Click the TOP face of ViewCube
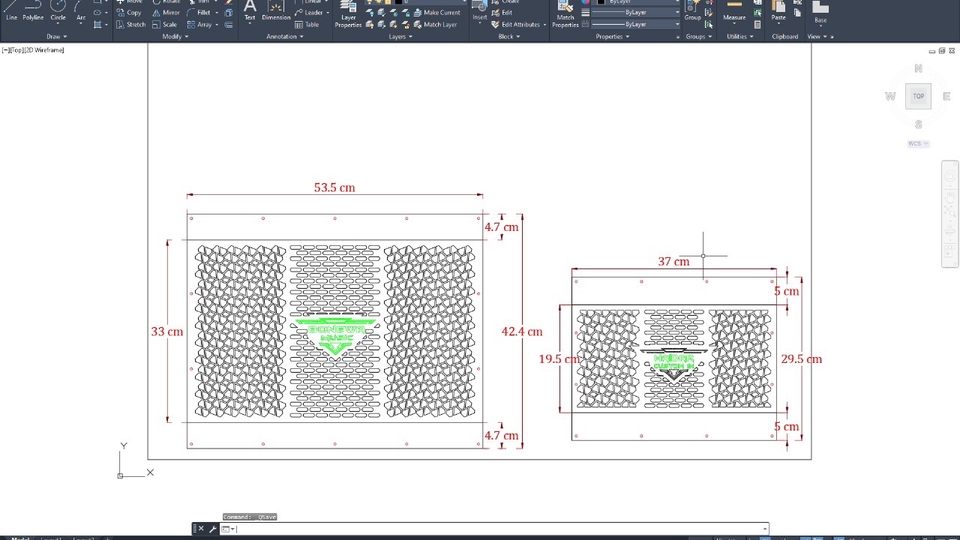The image size is (960, 540). (918, 96)
